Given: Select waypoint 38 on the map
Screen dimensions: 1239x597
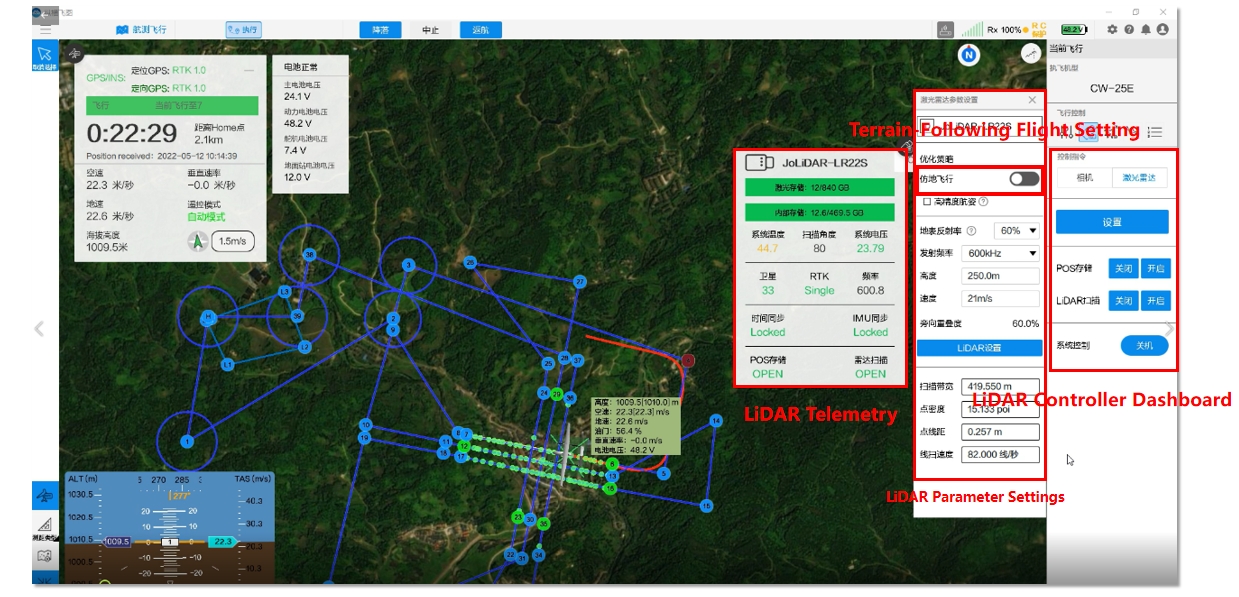Looking at the screenshot, I should point(310,254).
